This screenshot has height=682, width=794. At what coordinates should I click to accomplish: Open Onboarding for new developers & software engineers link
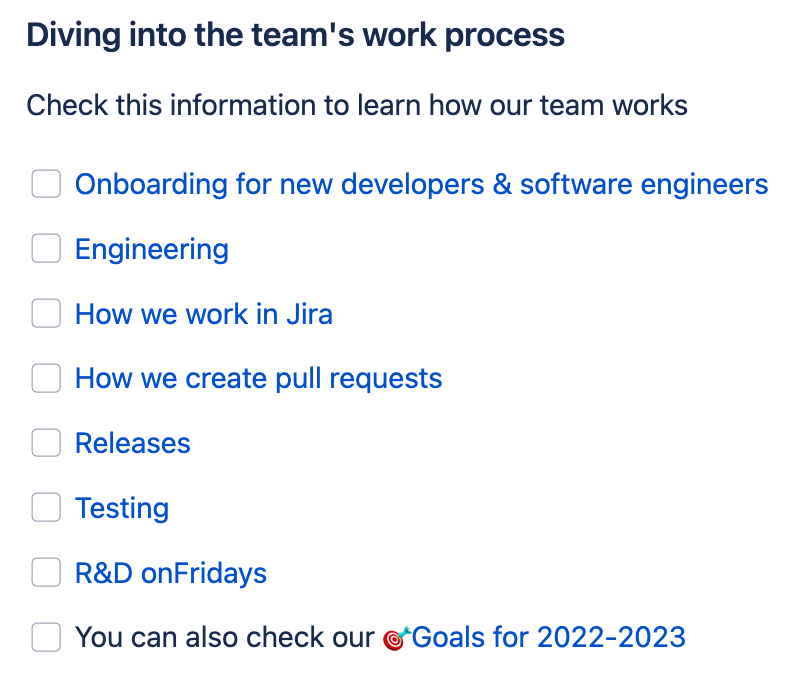421,184
